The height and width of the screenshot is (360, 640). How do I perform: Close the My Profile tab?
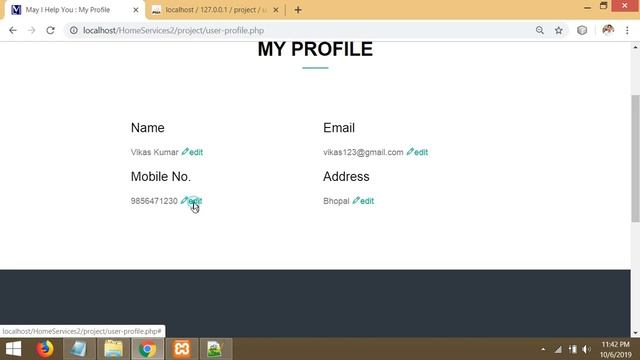[136, 10]
